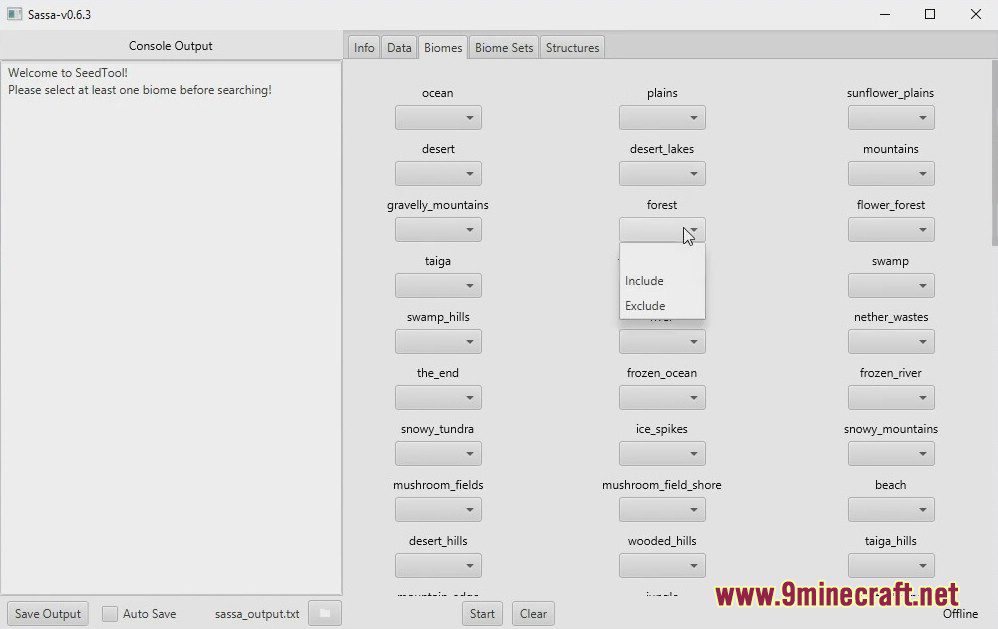Open the the_end biome dropdown
The height and width of the screenshot is (629, 998).
tap(438, 398)
